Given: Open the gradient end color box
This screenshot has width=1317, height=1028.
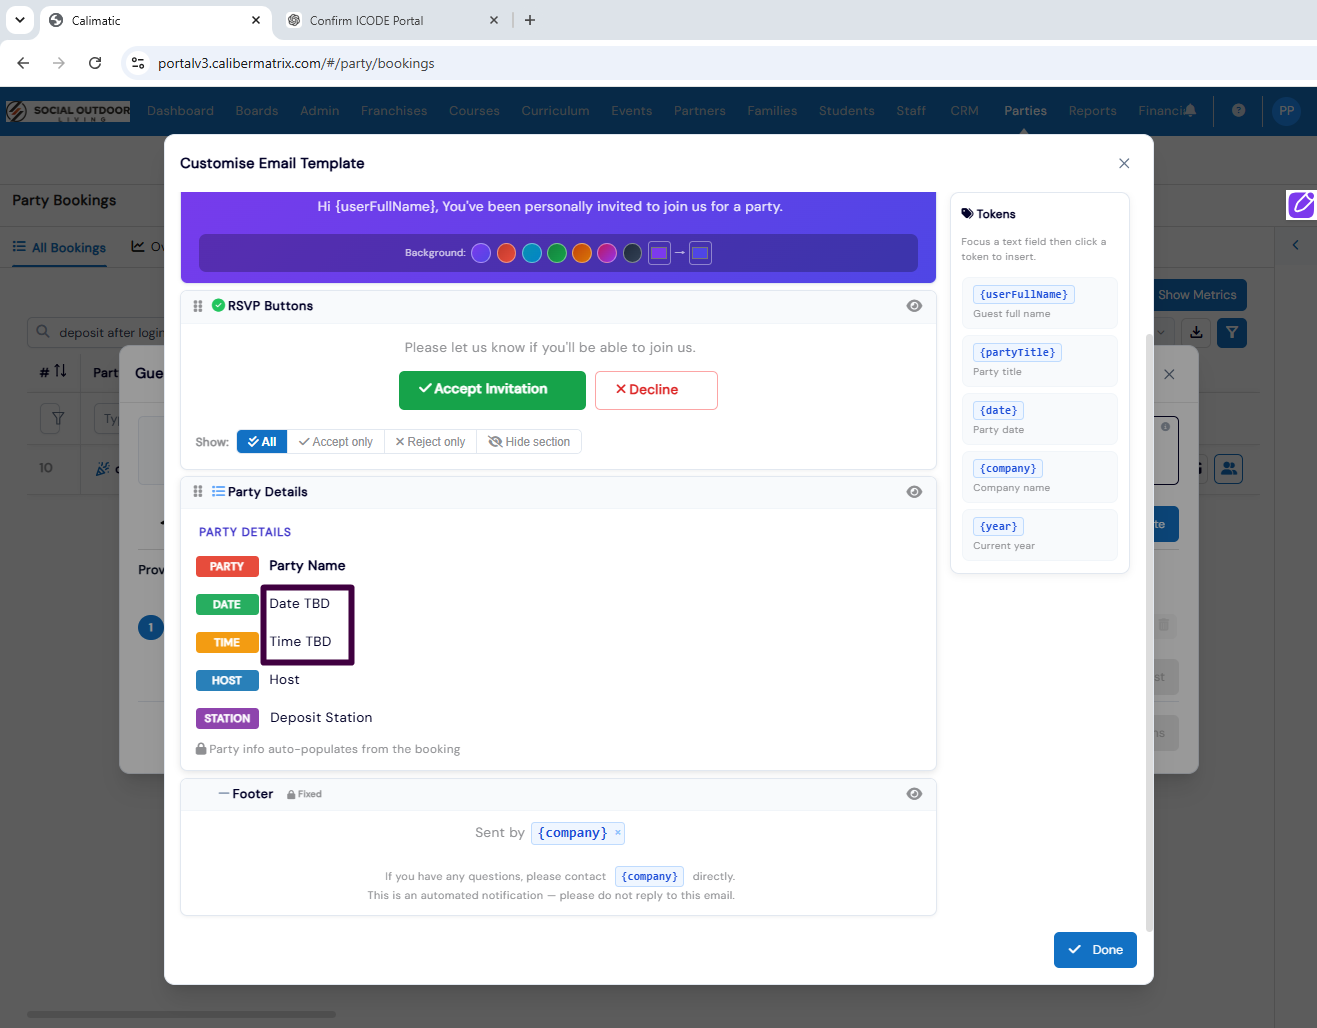Looking at the screenshot, I should (700, 253).
